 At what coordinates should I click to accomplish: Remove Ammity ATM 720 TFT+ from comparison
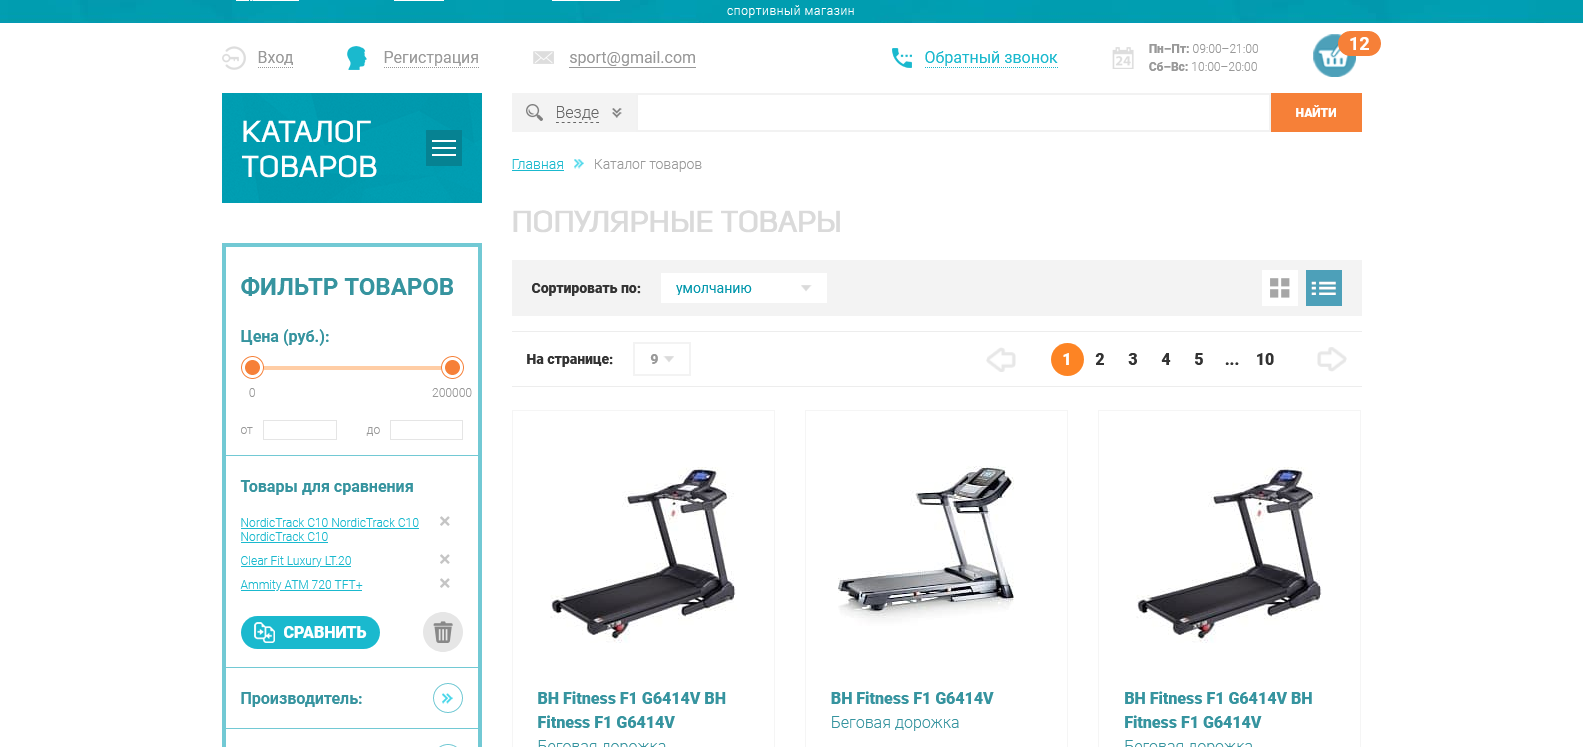(445, 583)
